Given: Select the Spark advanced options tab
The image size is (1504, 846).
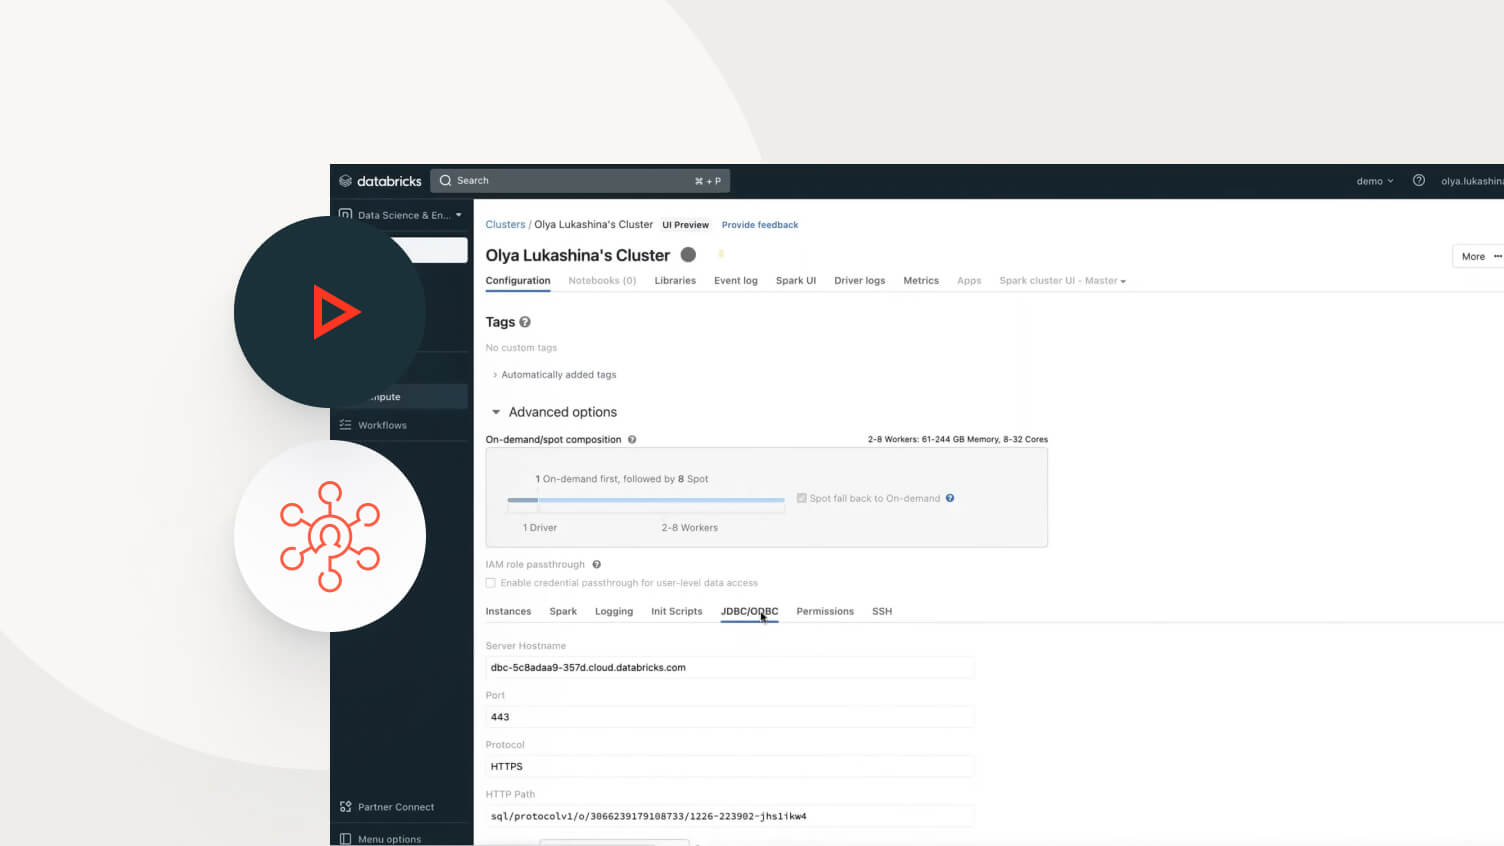Looking at the screenshot, I should click(563, 611).
